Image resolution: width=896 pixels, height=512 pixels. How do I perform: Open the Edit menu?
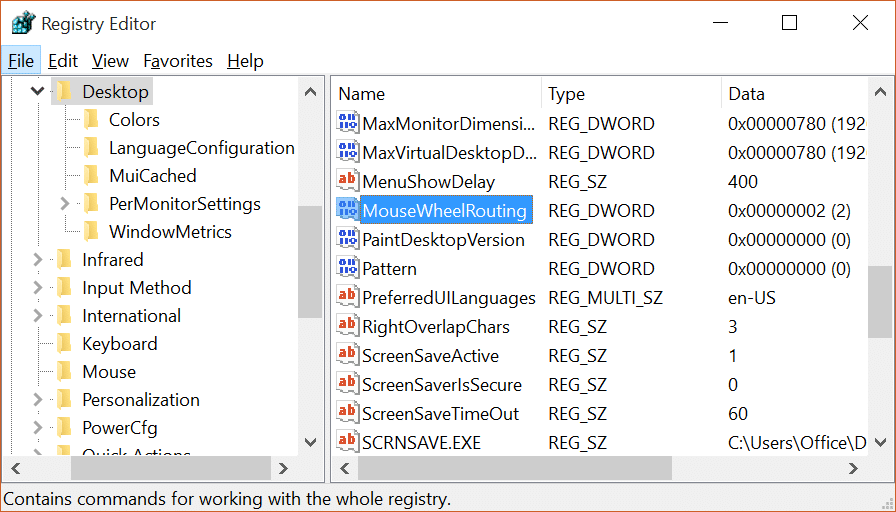coord(63,61)
